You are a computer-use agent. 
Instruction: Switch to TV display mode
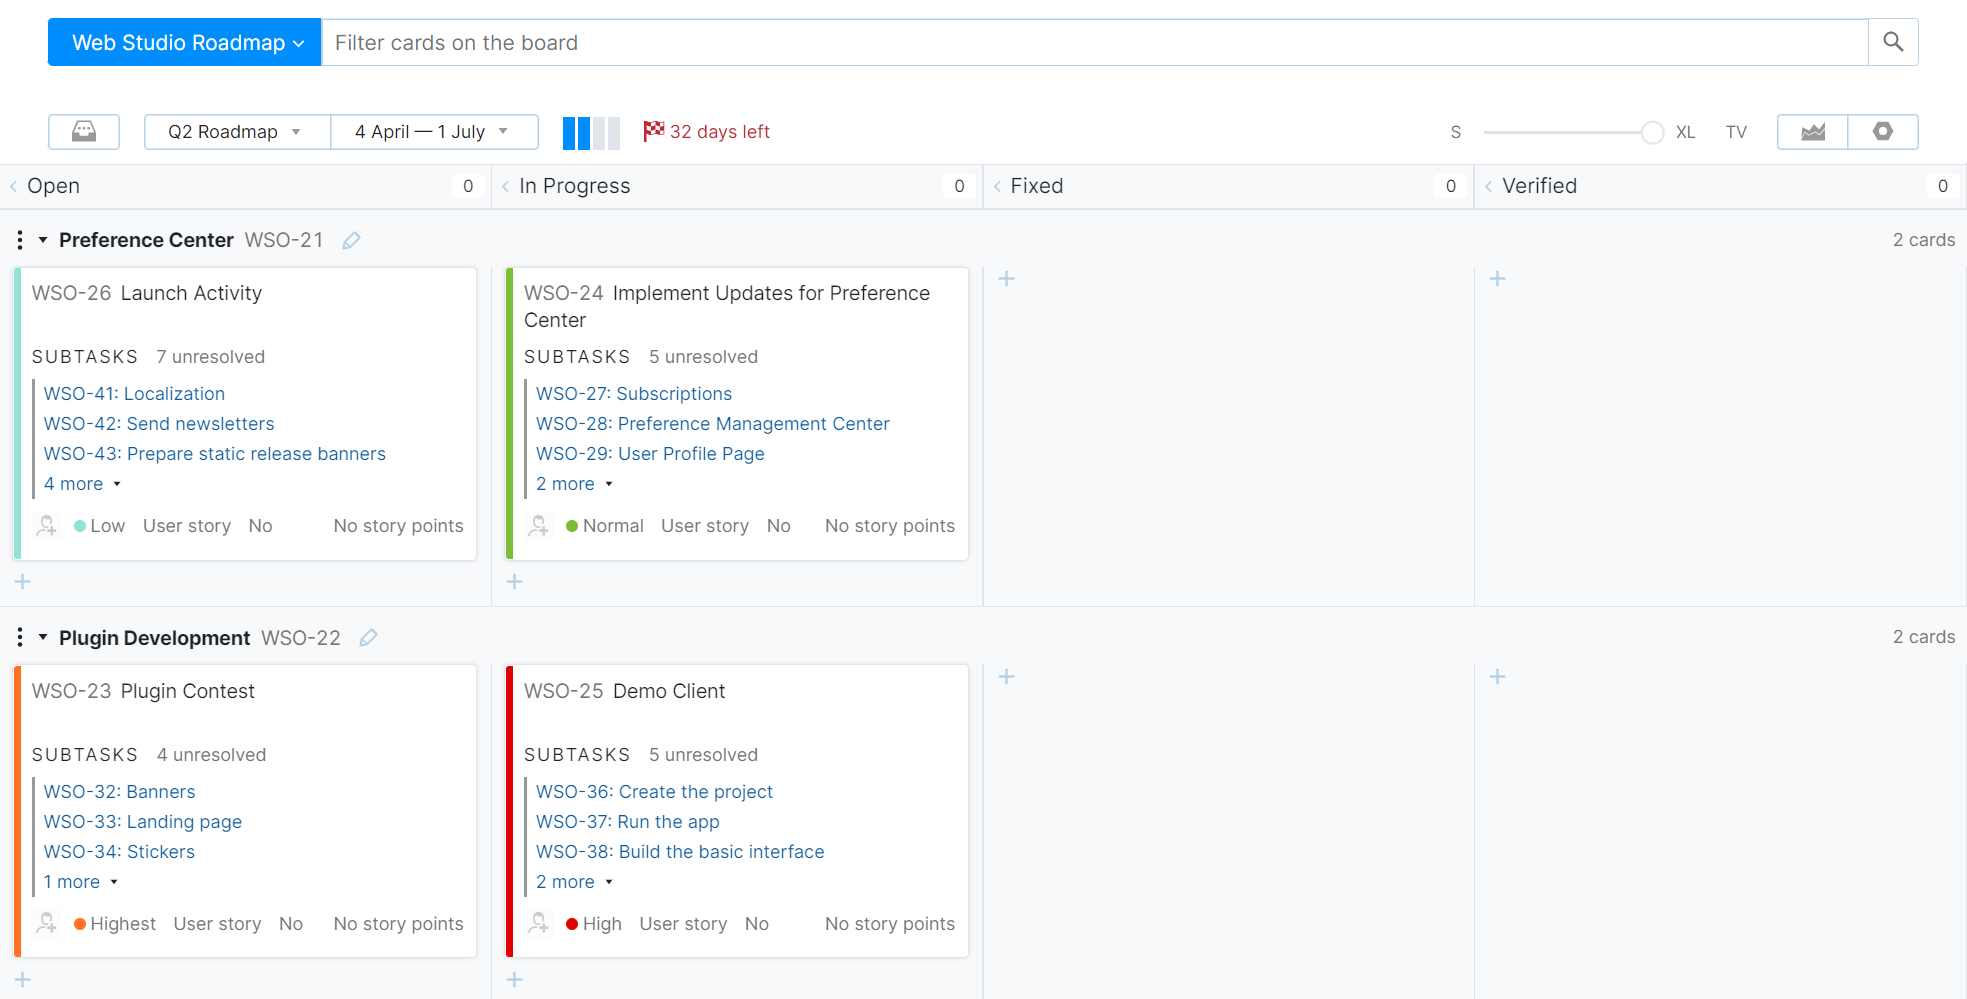1735,132
